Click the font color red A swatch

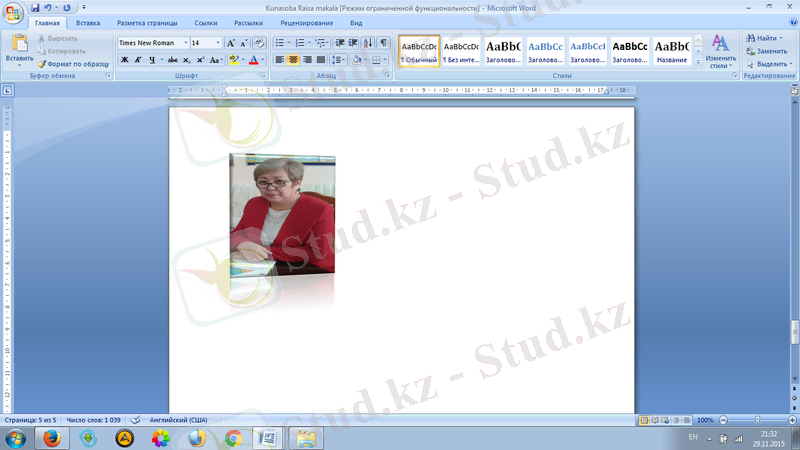pyautogui.click(x=253, y=60)
